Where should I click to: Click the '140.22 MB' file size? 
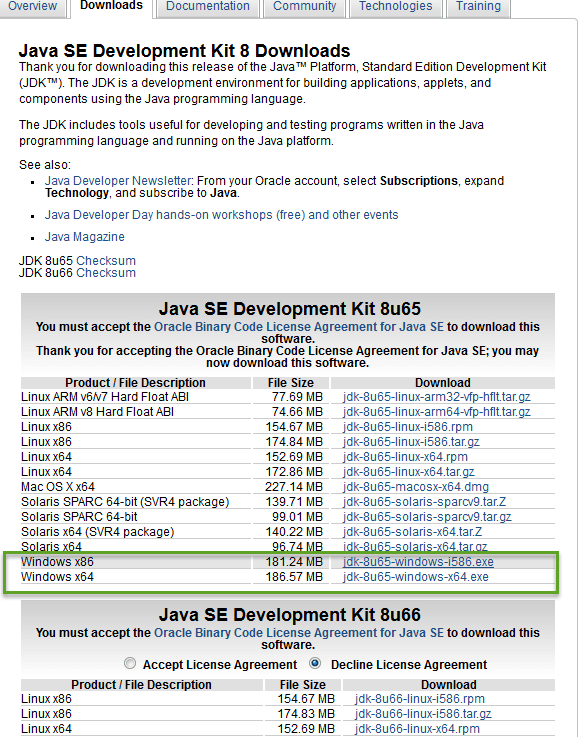pos(294,532)
